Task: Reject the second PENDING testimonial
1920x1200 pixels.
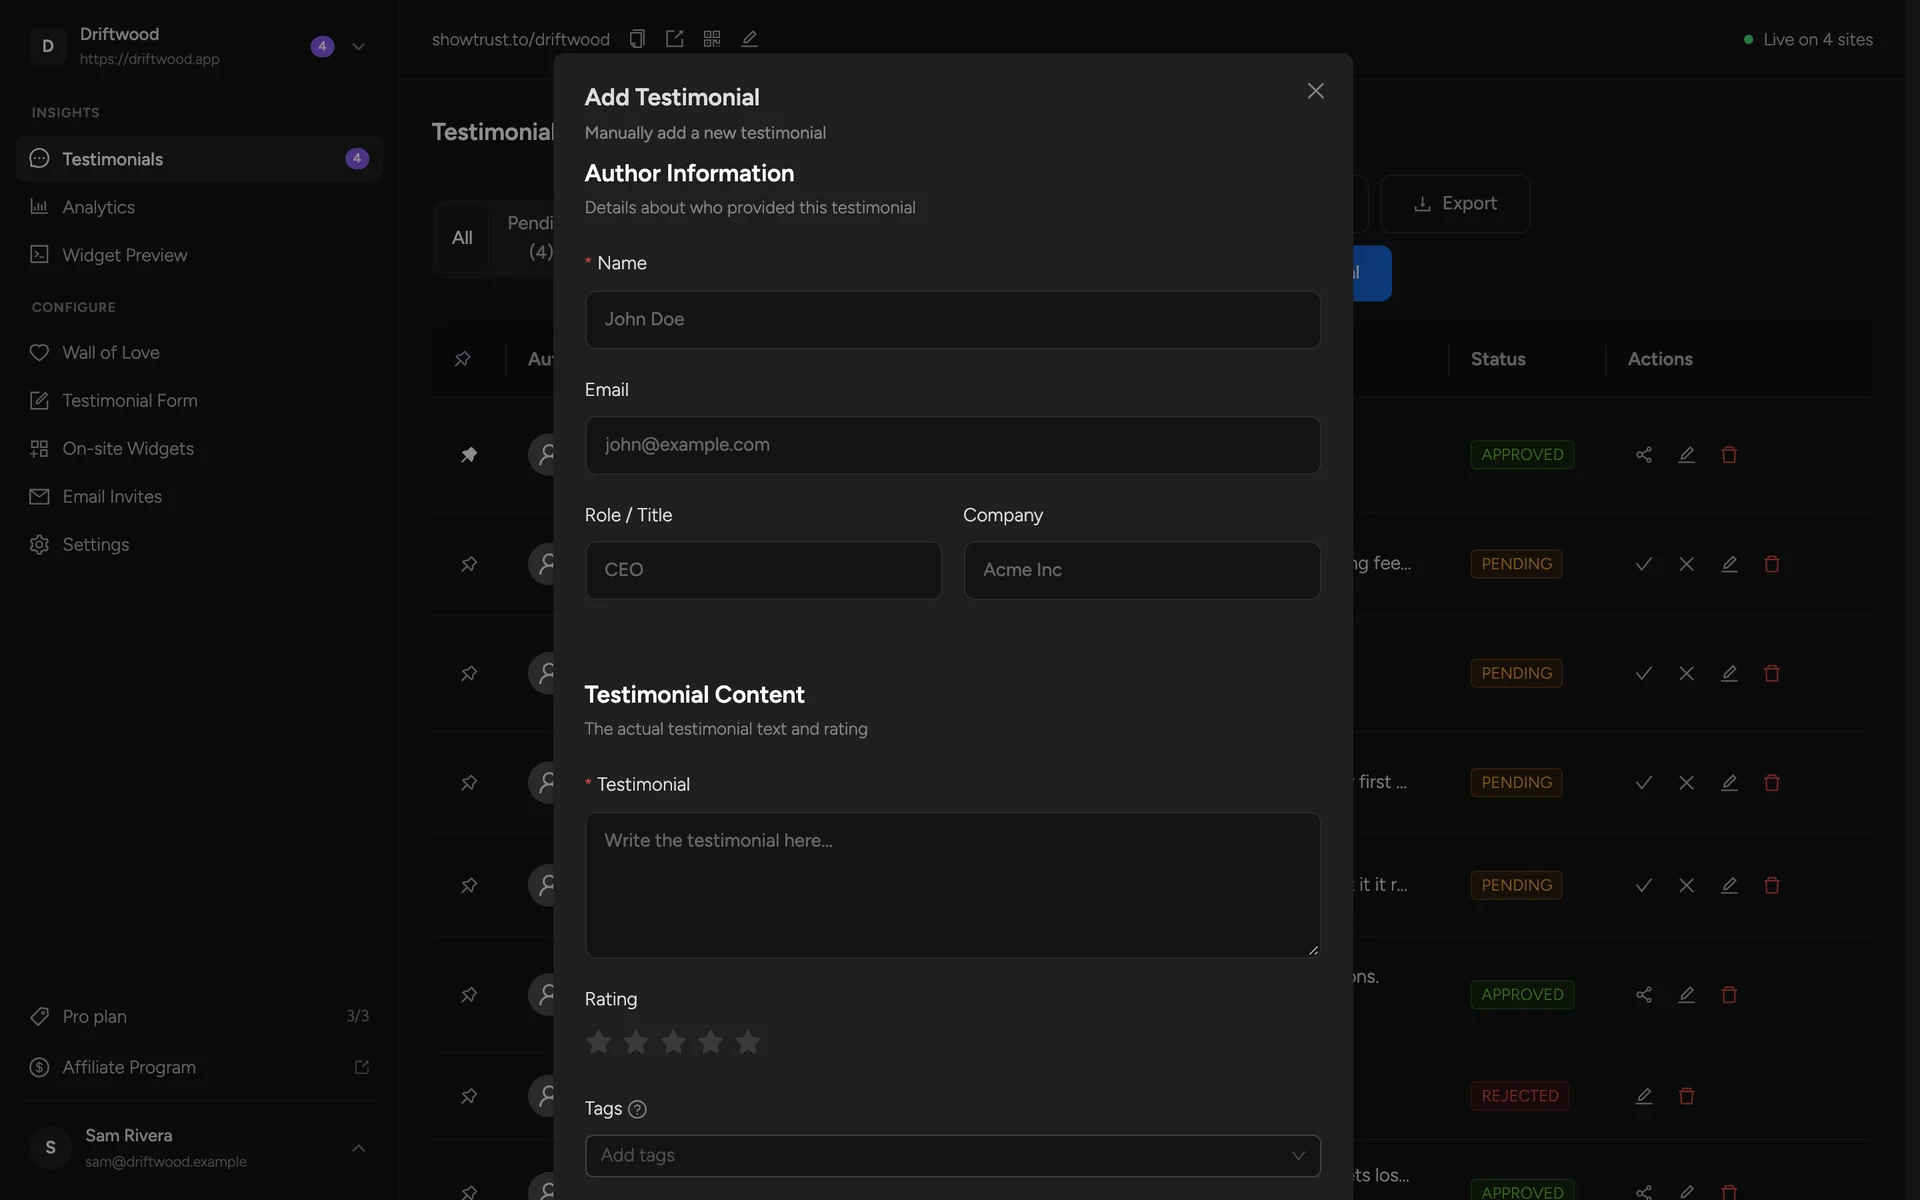Action: (x=1686, y=673)
